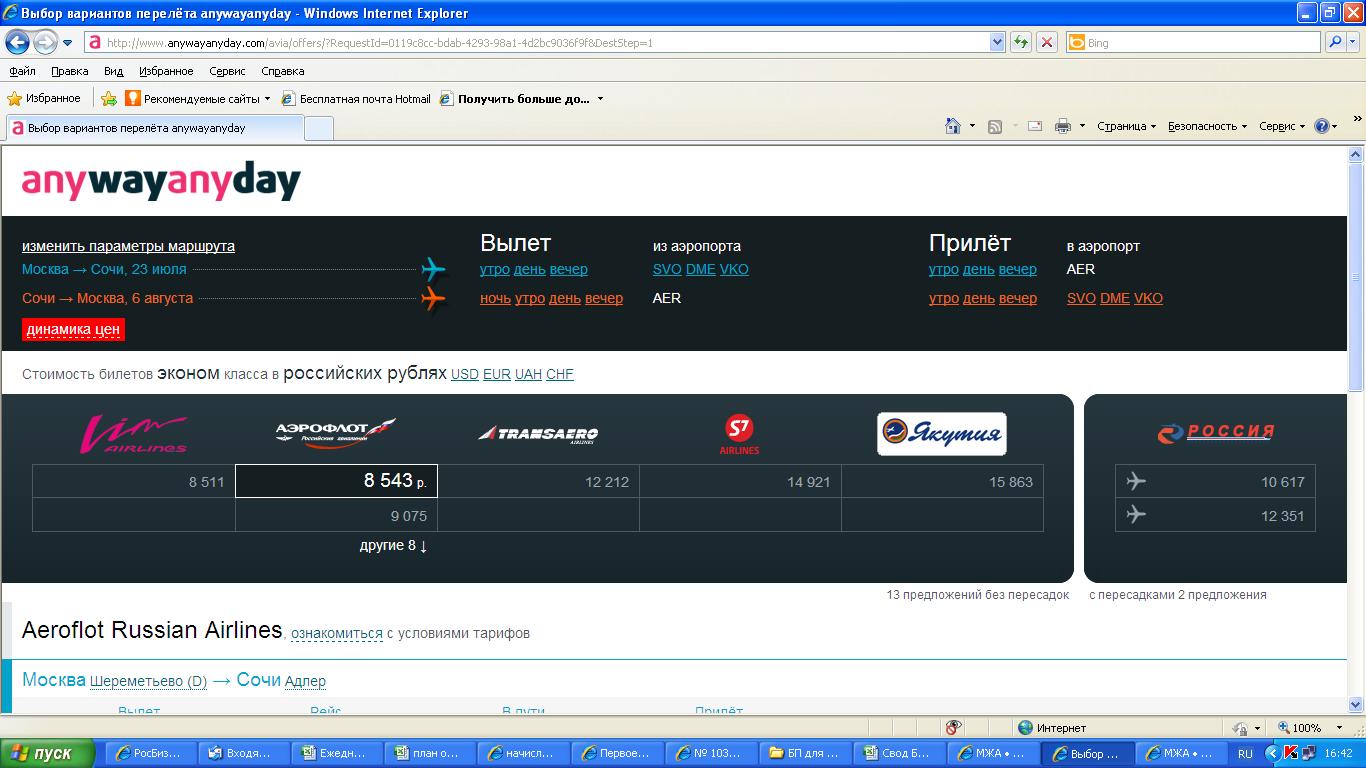Choose the Якутия airline logo
This screenshot has width=1366, height=768.
point(941,434)
